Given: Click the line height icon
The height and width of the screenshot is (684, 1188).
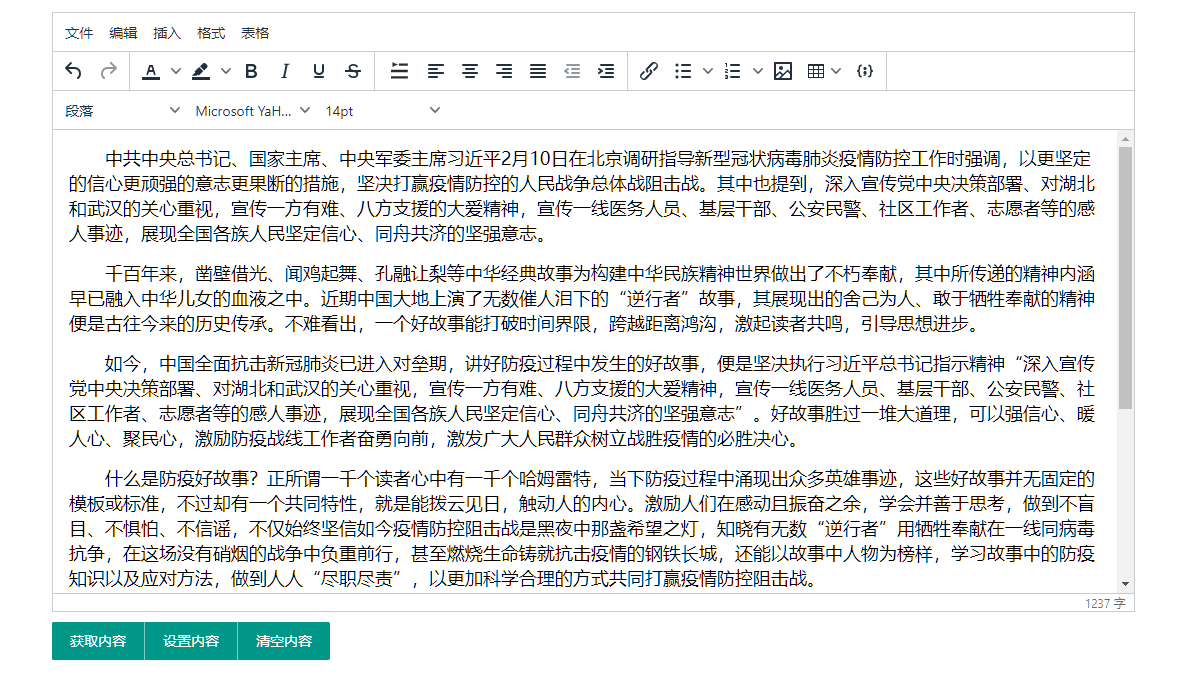Looking at the screenshot, I should 400,71.
